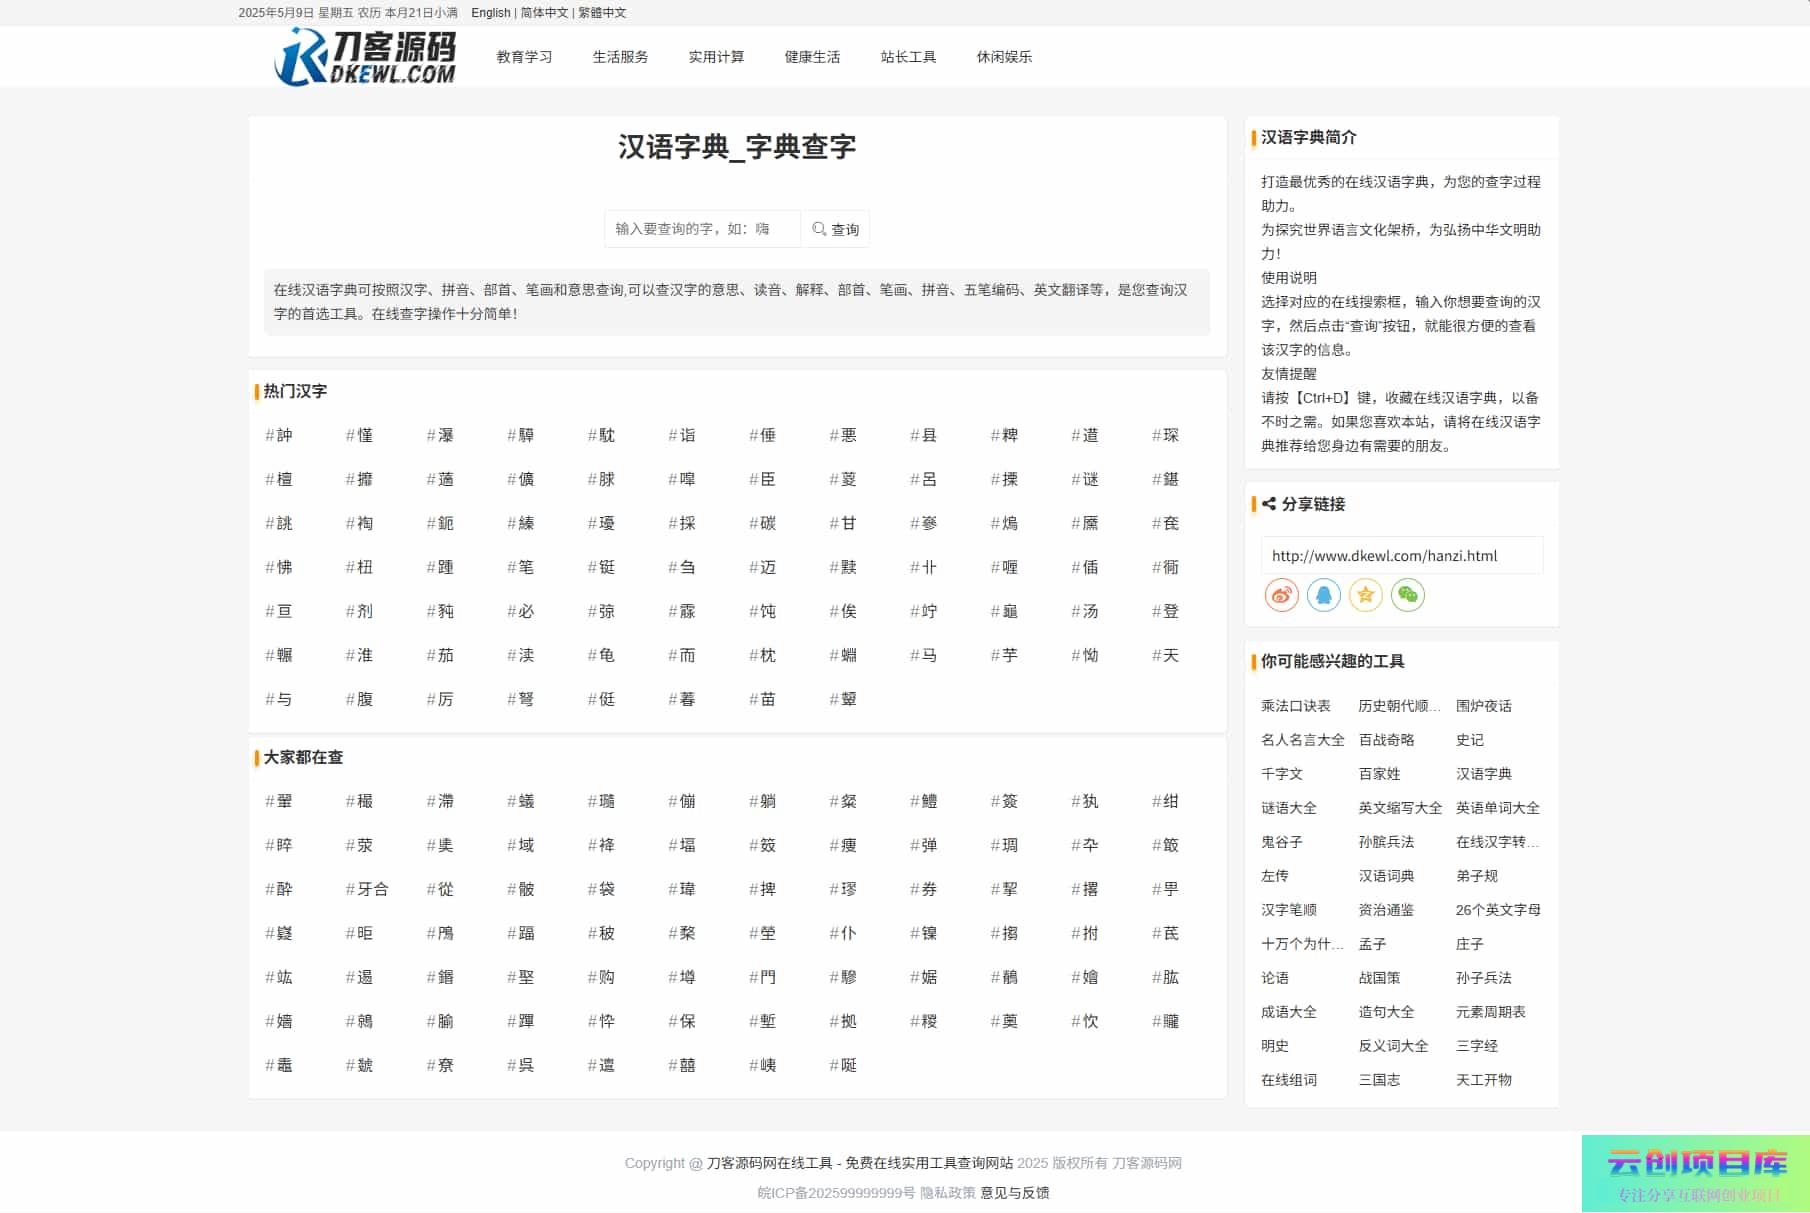Open the 汉字笔顺 tool link
This screenshot has height=1213, width=1810.
1288,910
